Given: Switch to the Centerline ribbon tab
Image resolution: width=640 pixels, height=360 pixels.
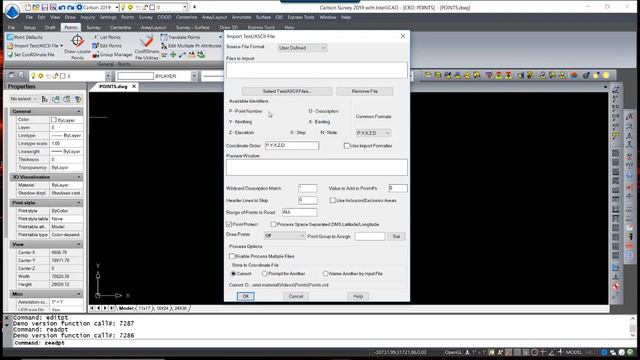Looking at the screenshot, I should (x=120, y=27).
